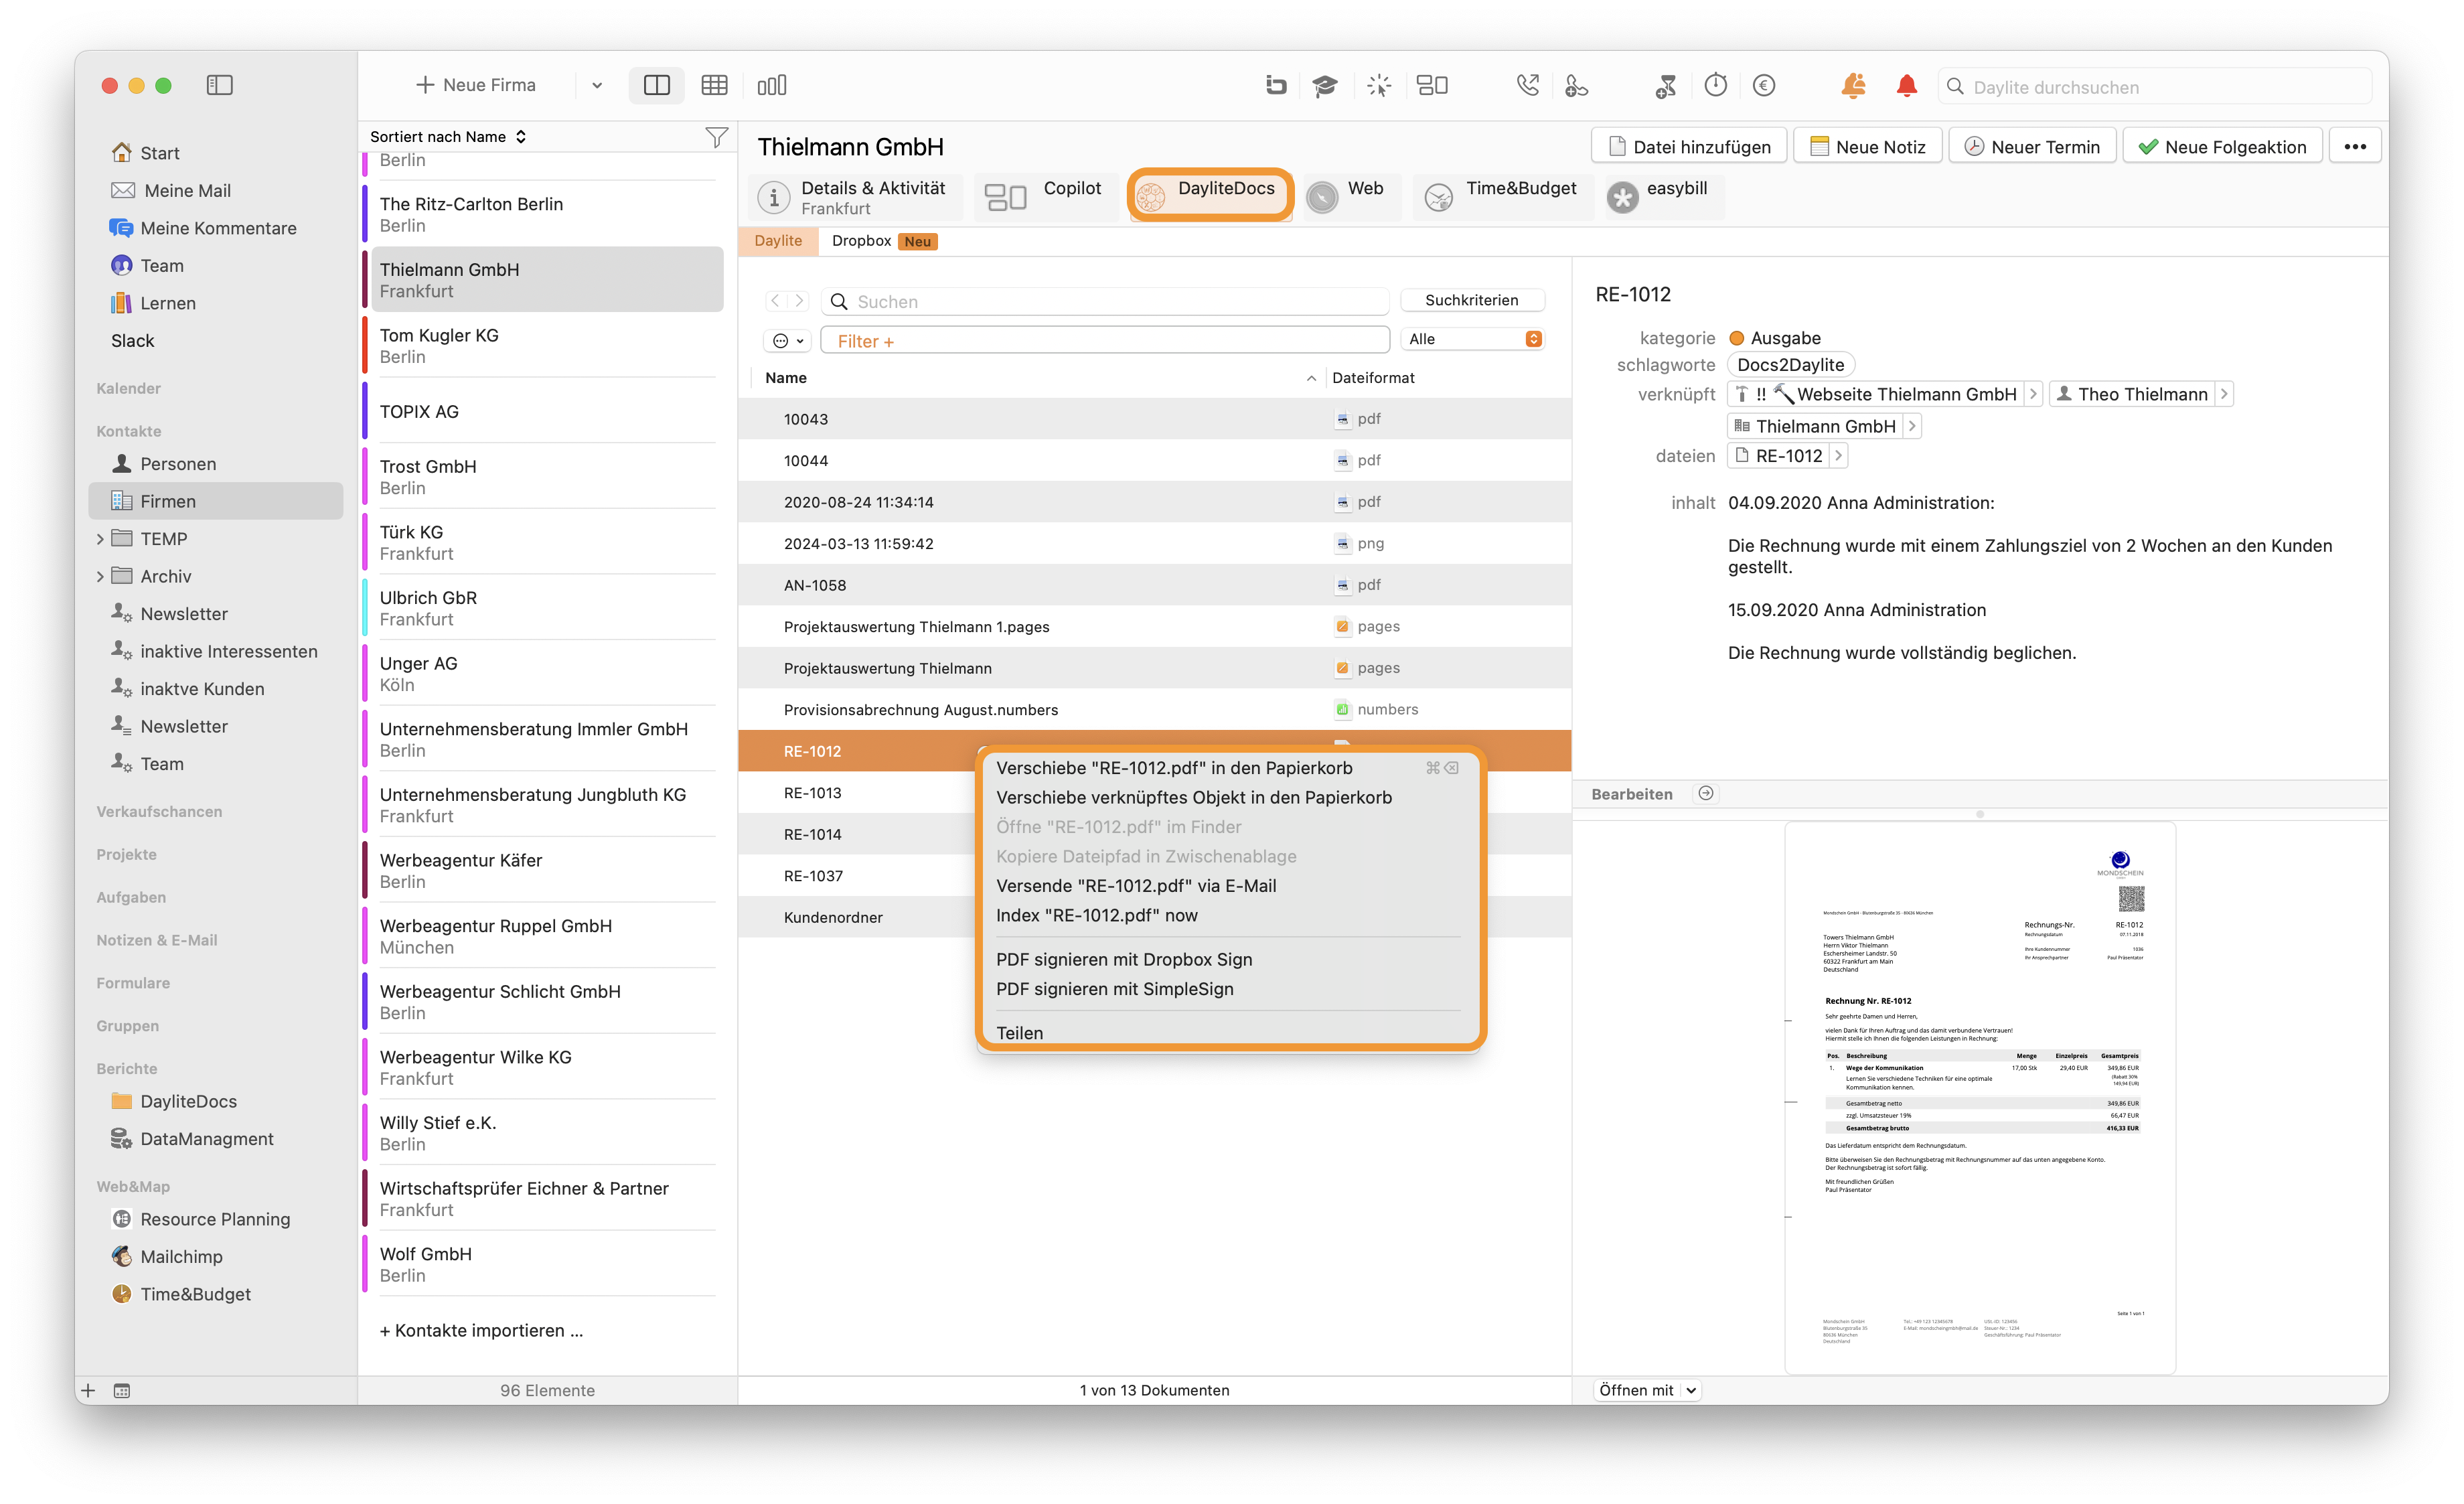This screenshot has width=2464, height=1504.
Task: Switch to the Dropbox sub-tab
Action: 883,241
